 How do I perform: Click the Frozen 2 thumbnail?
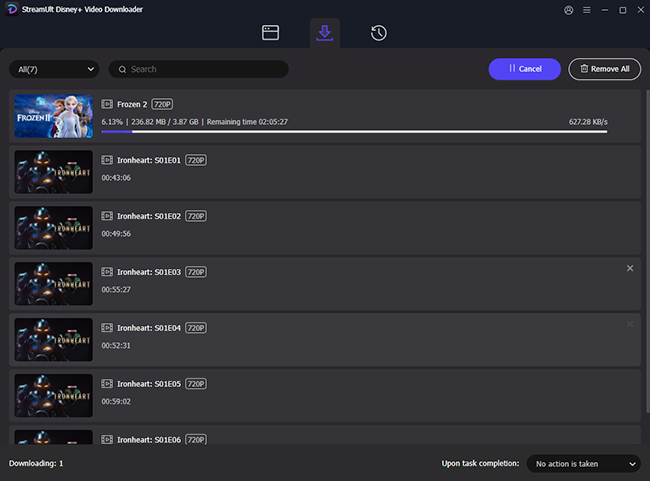tap(53, 116)
